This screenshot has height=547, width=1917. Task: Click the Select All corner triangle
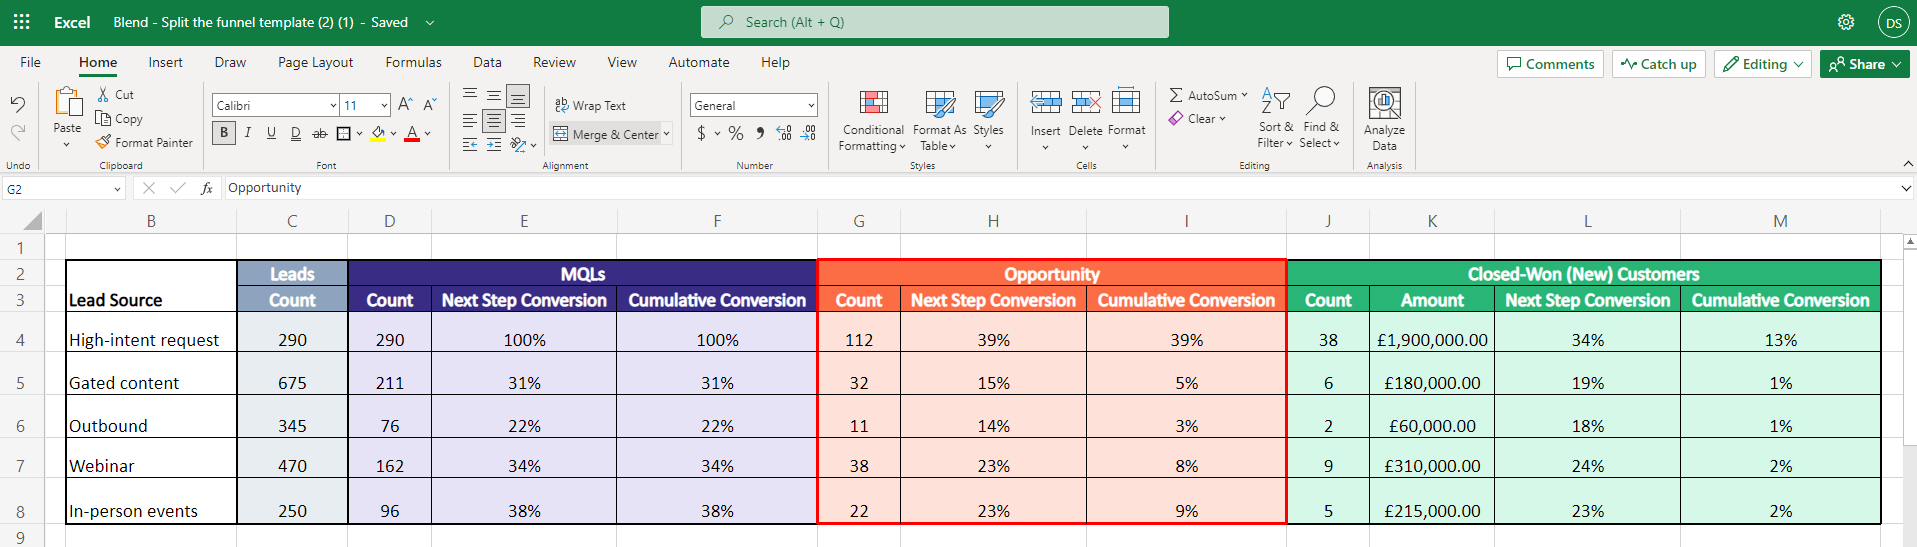[32, 221]
